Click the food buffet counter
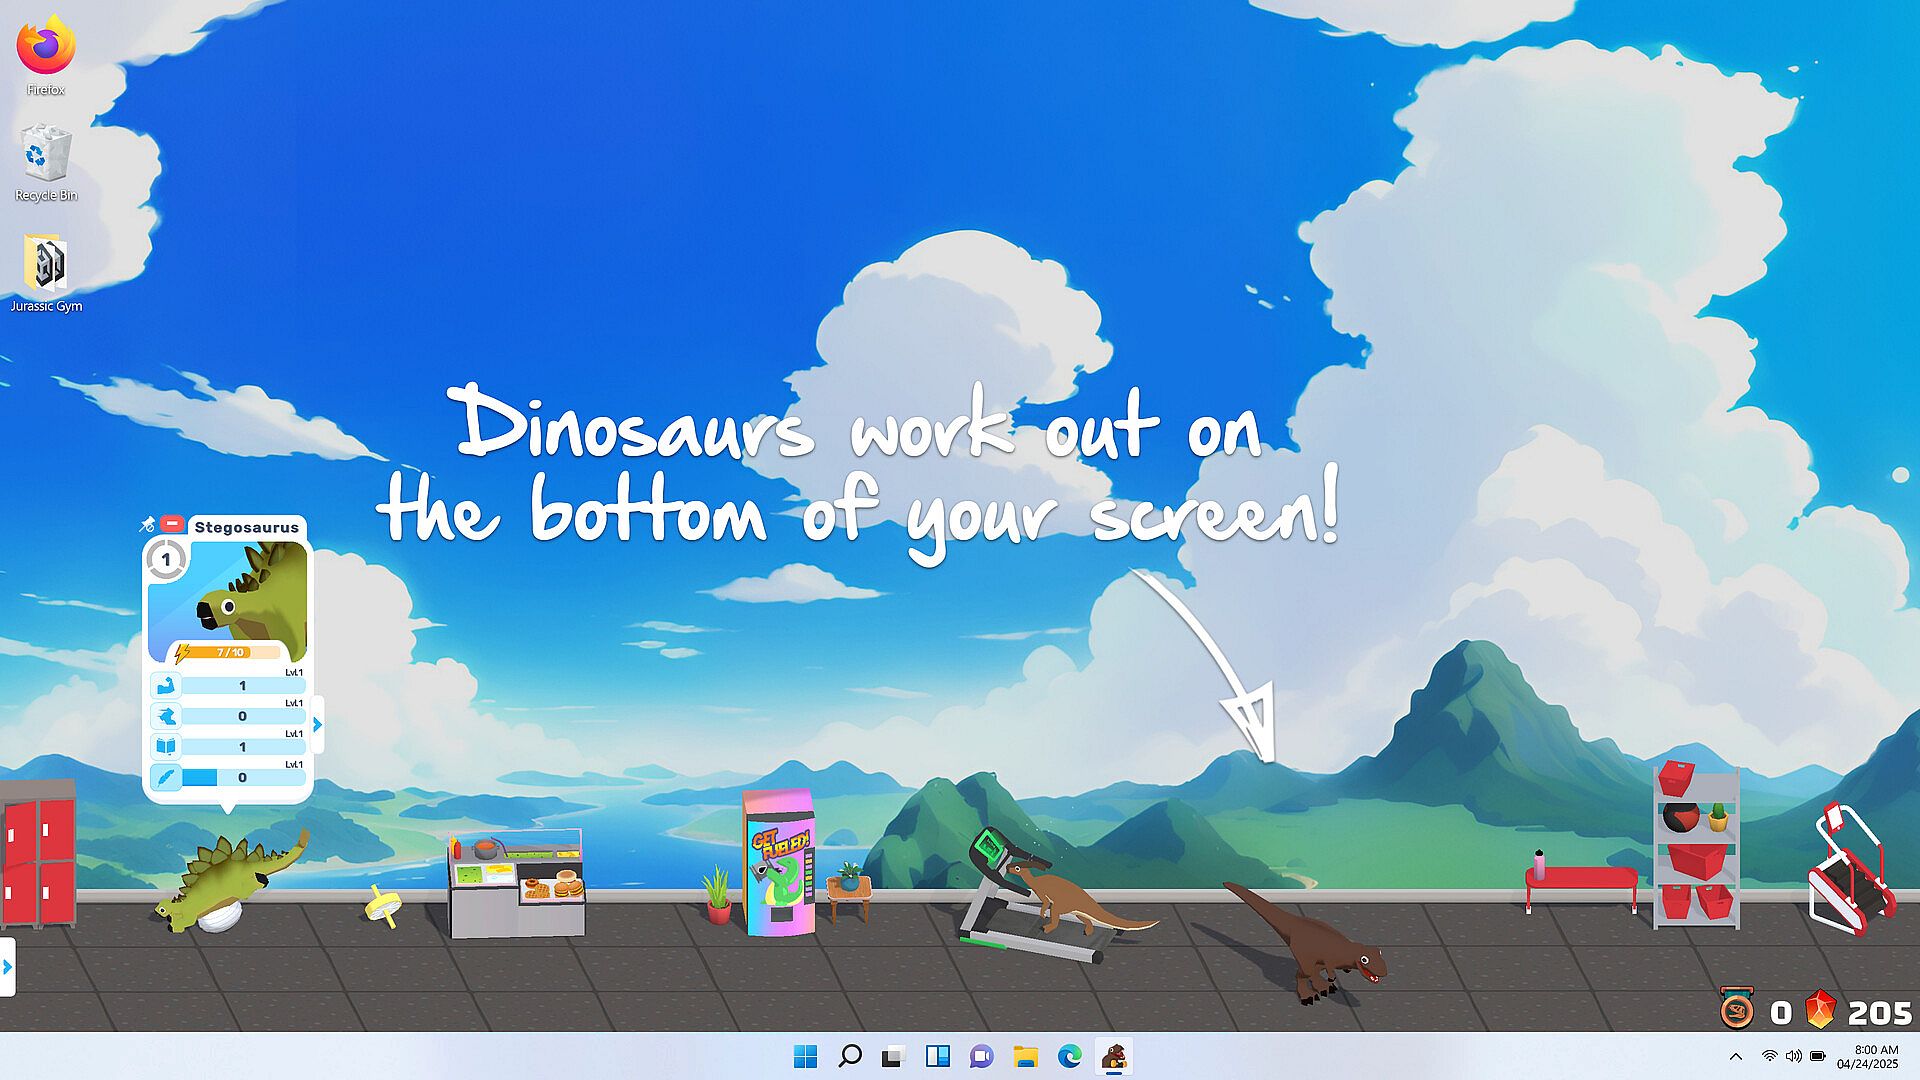This screenshot has height=1080, width=1920. coord(515,885)
